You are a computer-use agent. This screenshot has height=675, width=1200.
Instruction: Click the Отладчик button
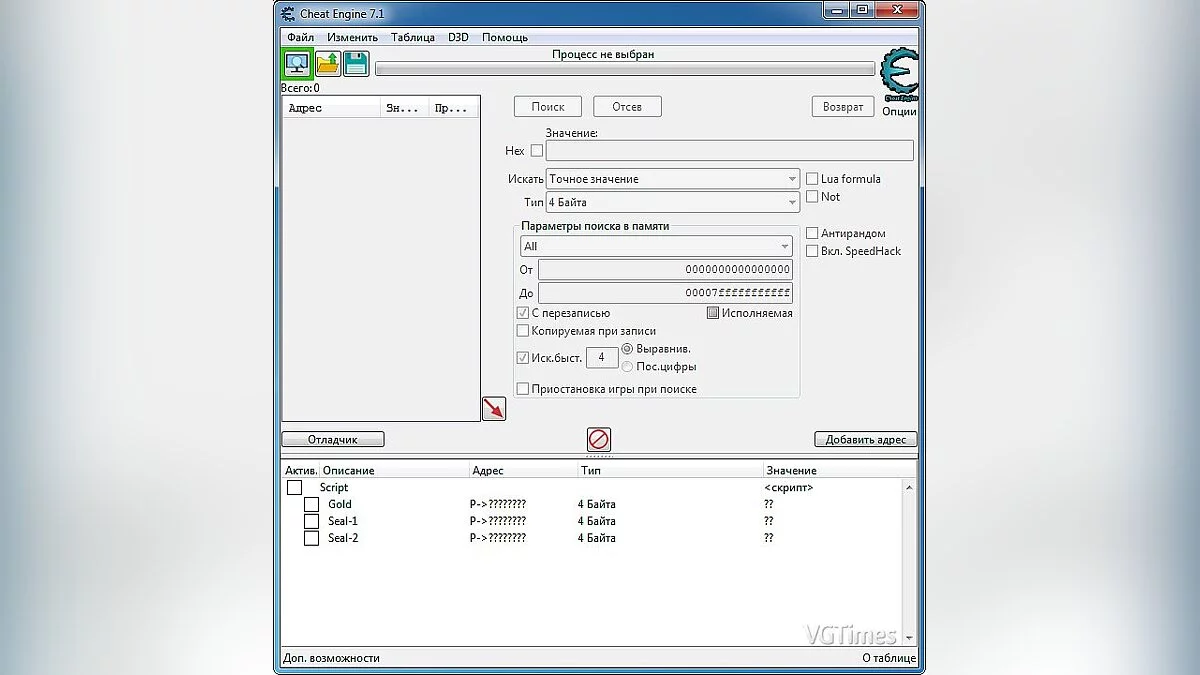click(x=333, y=439)
